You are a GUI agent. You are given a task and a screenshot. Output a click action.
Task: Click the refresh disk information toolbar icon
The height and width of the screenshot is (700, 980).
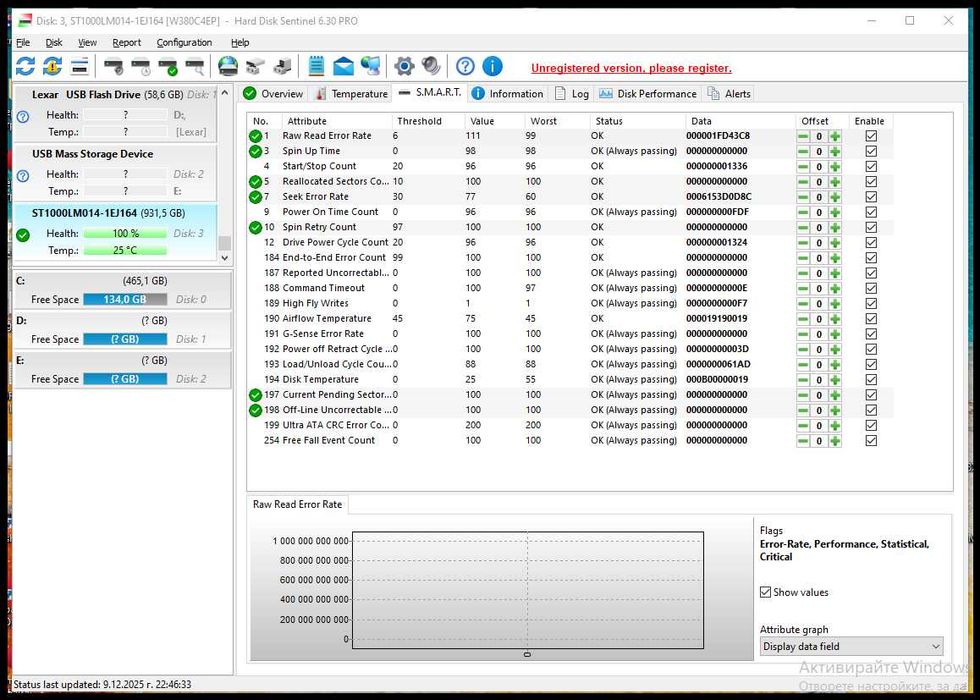pyautogui.click(x=25, y=67)
